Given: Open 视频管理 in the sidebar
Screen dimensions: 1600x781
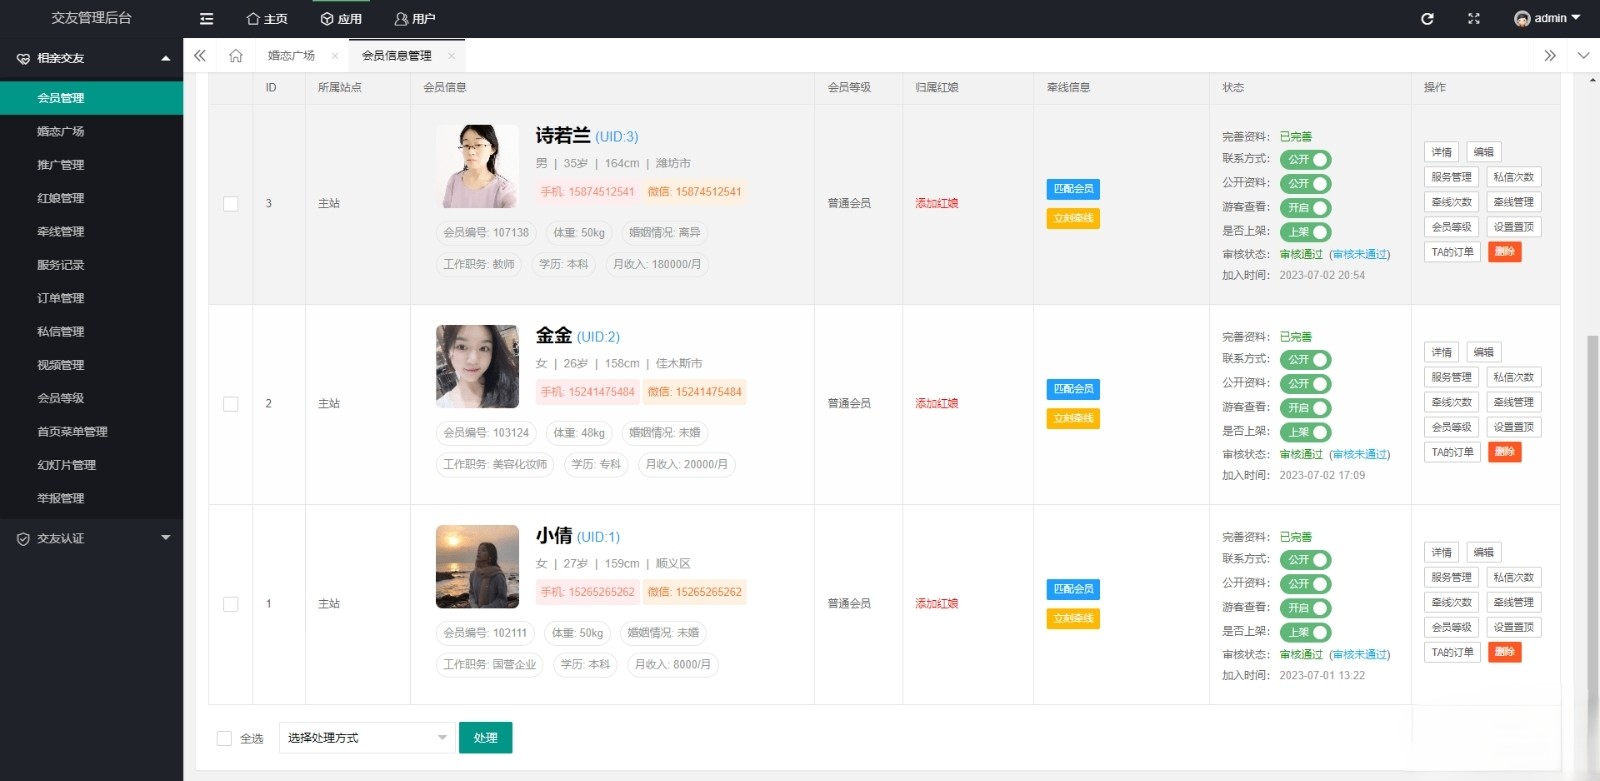Looking at the screenshot, I should click(91, 365).
